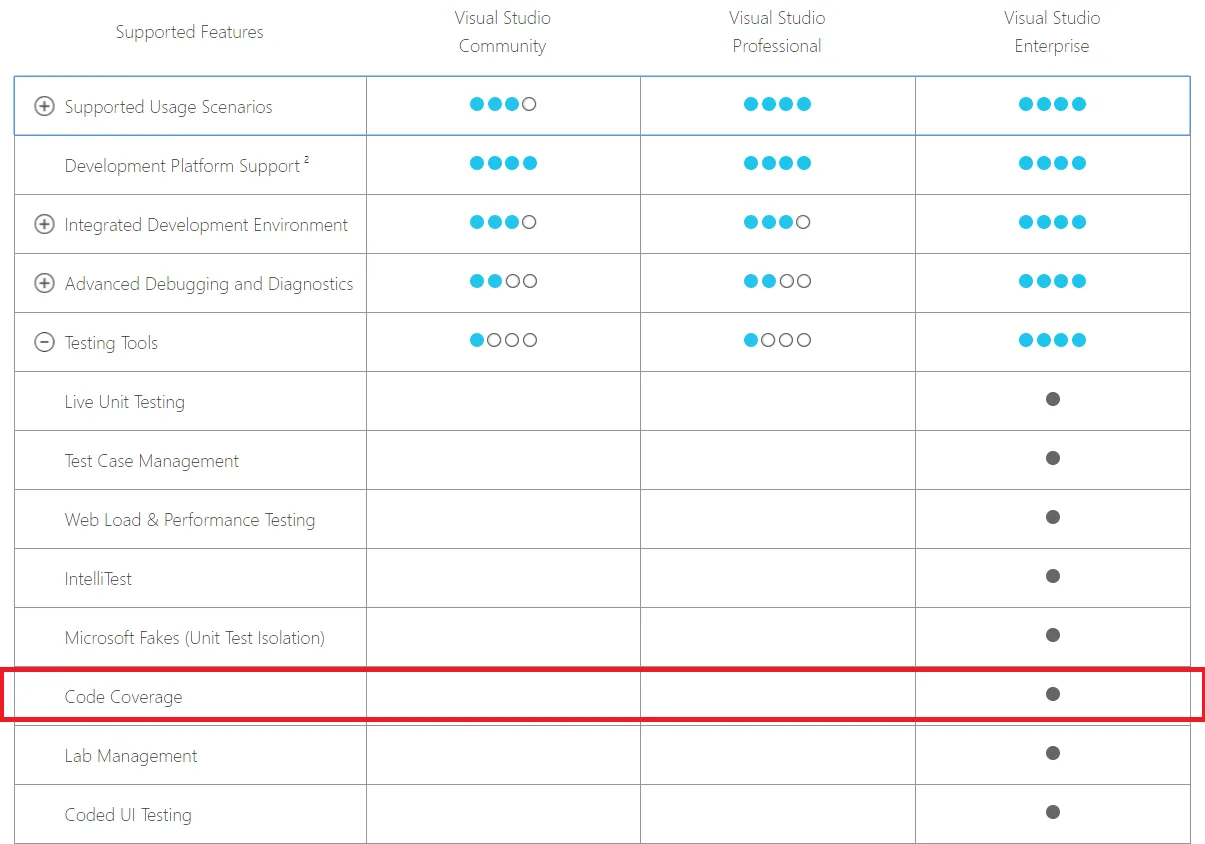Click the Test Case Management label
Screen dimensions: 1205x844
(152, 461)
